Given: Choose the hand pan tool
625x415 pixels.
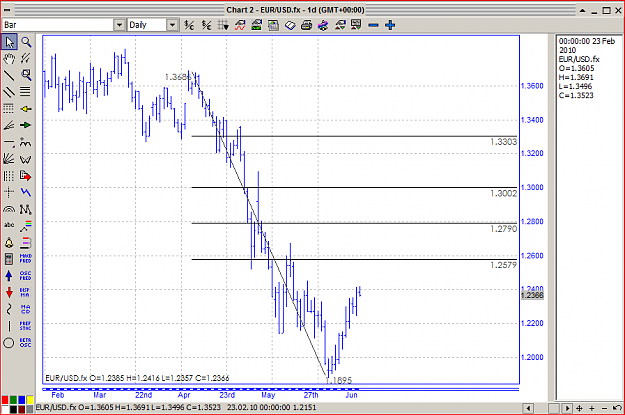Looking at the screenshot, I should coord(9,59).
